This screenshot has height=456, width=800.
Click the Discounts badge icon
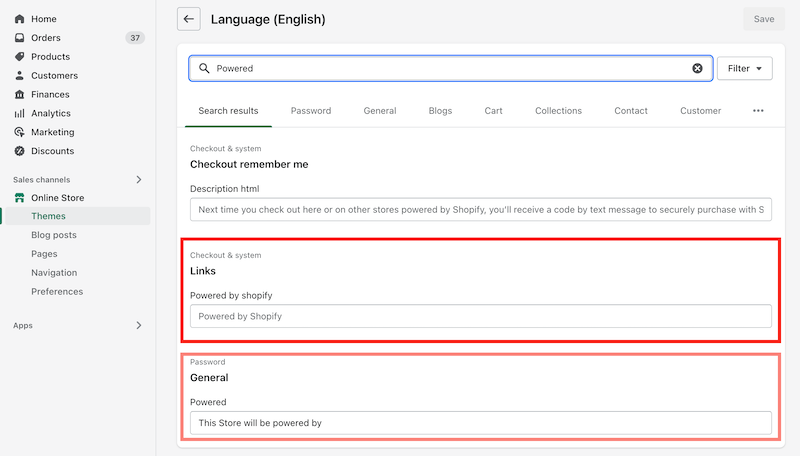[19, 151]
